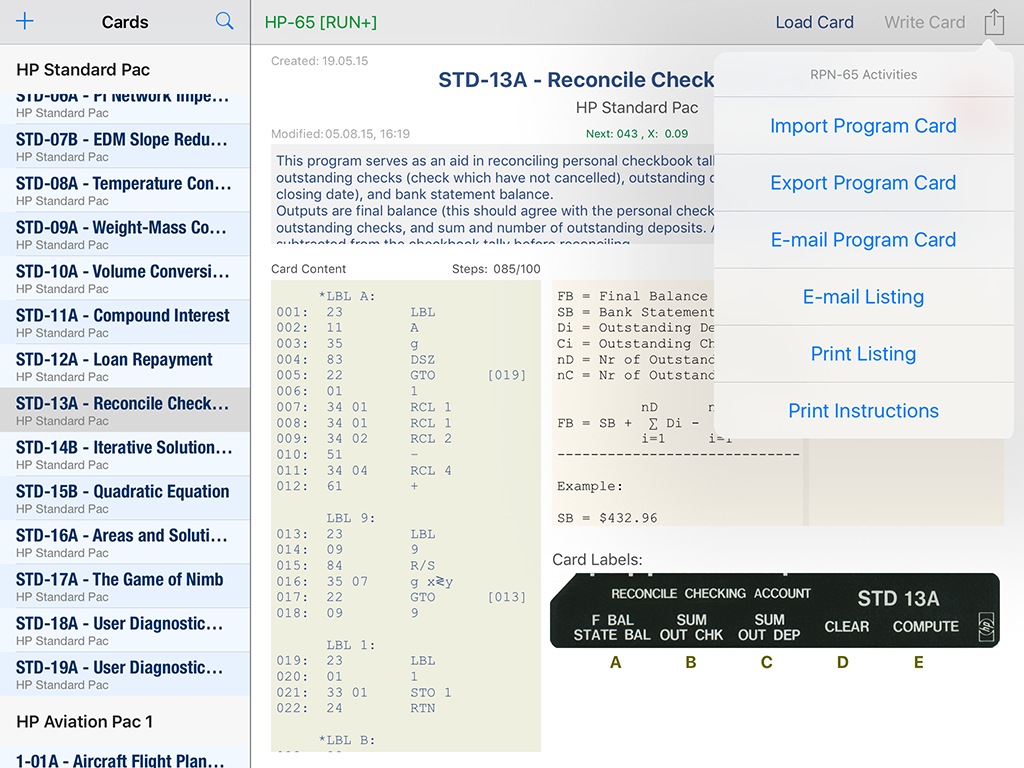Select STD-11A - Compound Interest card
Viewport: 1024px width, 768px height.
click(125, 322)
